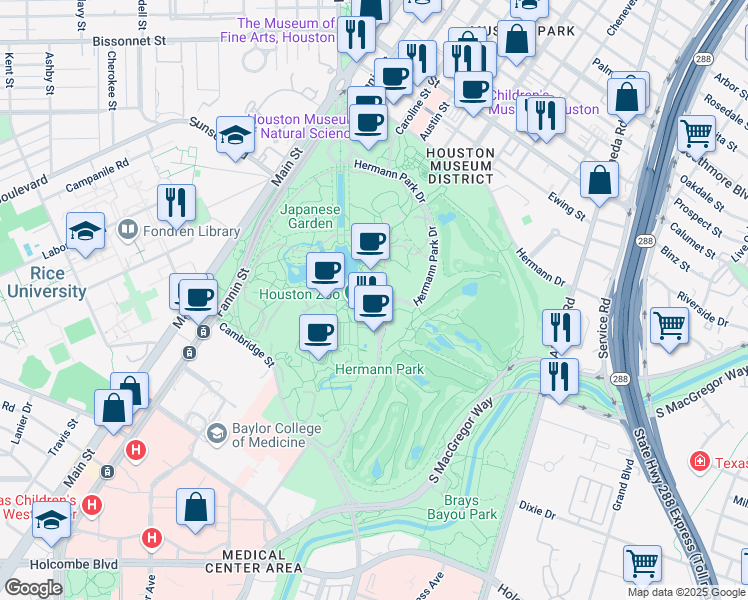Select shopping cart marker near Southmore Blvd
The image size is (748, 600).
coord(697,135)
